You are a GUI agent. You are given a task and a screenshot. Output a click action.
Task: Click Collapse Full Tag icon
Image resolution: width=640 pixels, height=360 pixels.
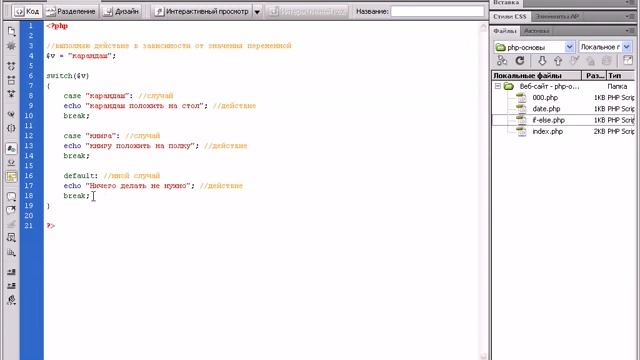[11, 66]
